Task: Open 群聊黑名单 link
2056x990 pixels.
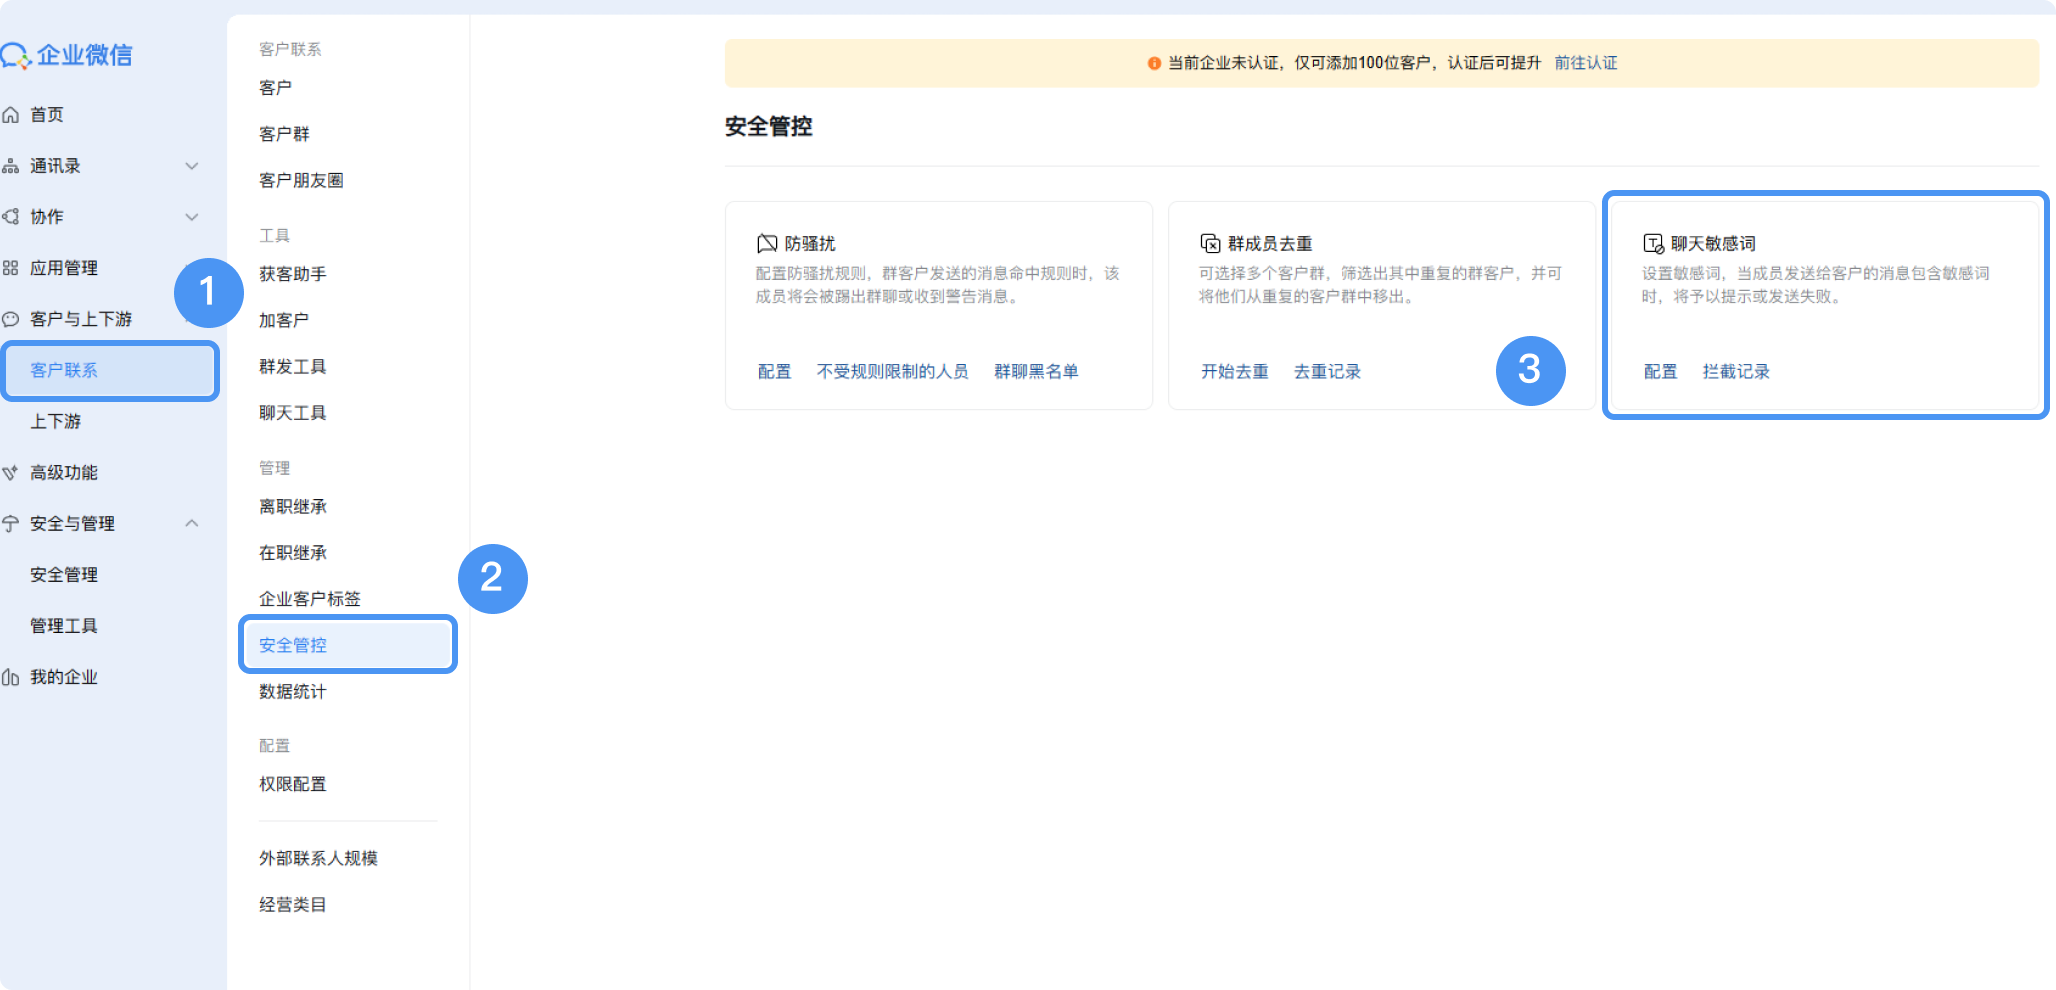Action: click(1036, 372)
